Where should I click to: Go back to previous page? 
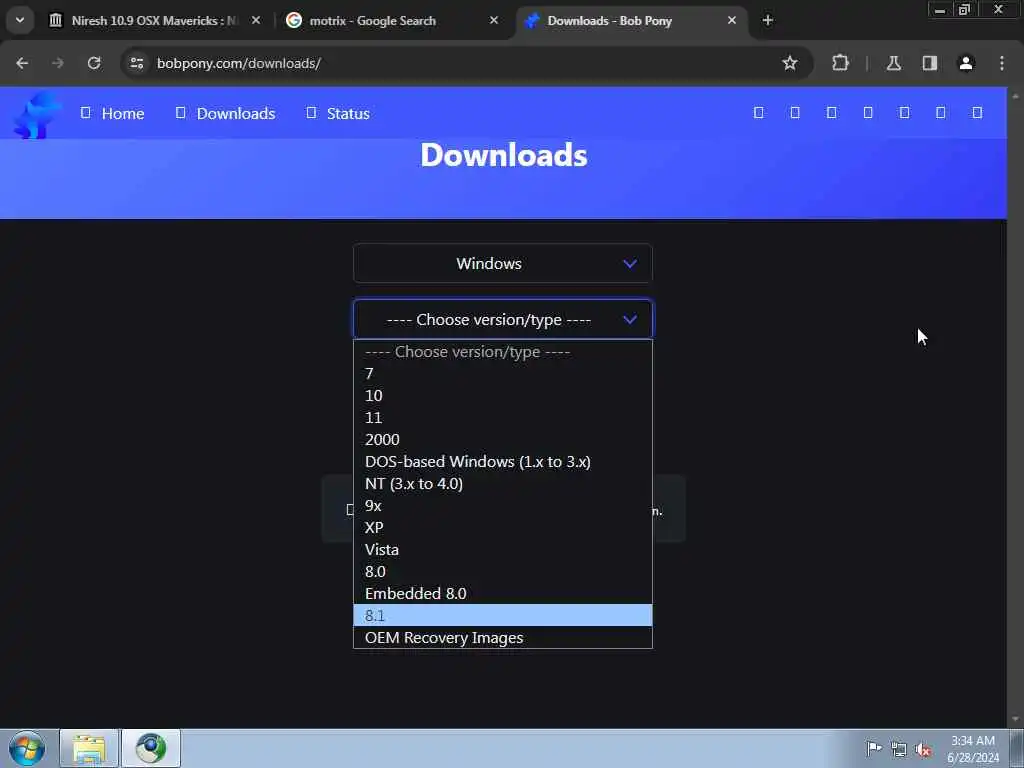tap(22, 63)
